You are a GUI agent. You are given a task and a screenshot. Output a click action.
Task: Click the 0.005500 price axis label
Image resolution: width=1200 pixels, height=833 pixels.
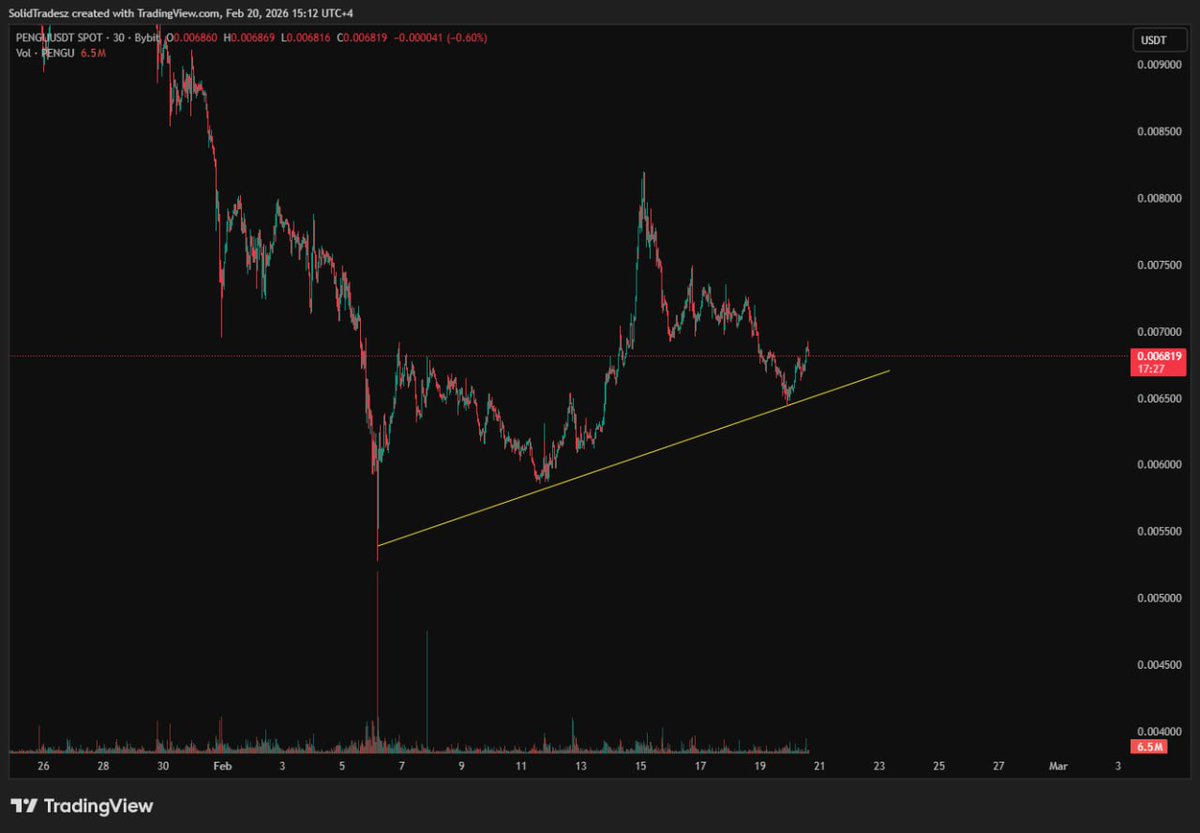[1162, 531]
